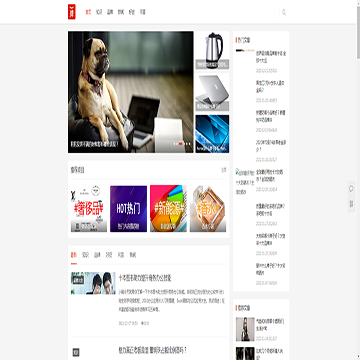Select the last navigation item in header
This screenshot has width=360, height=360.
(x=142, y=12)
